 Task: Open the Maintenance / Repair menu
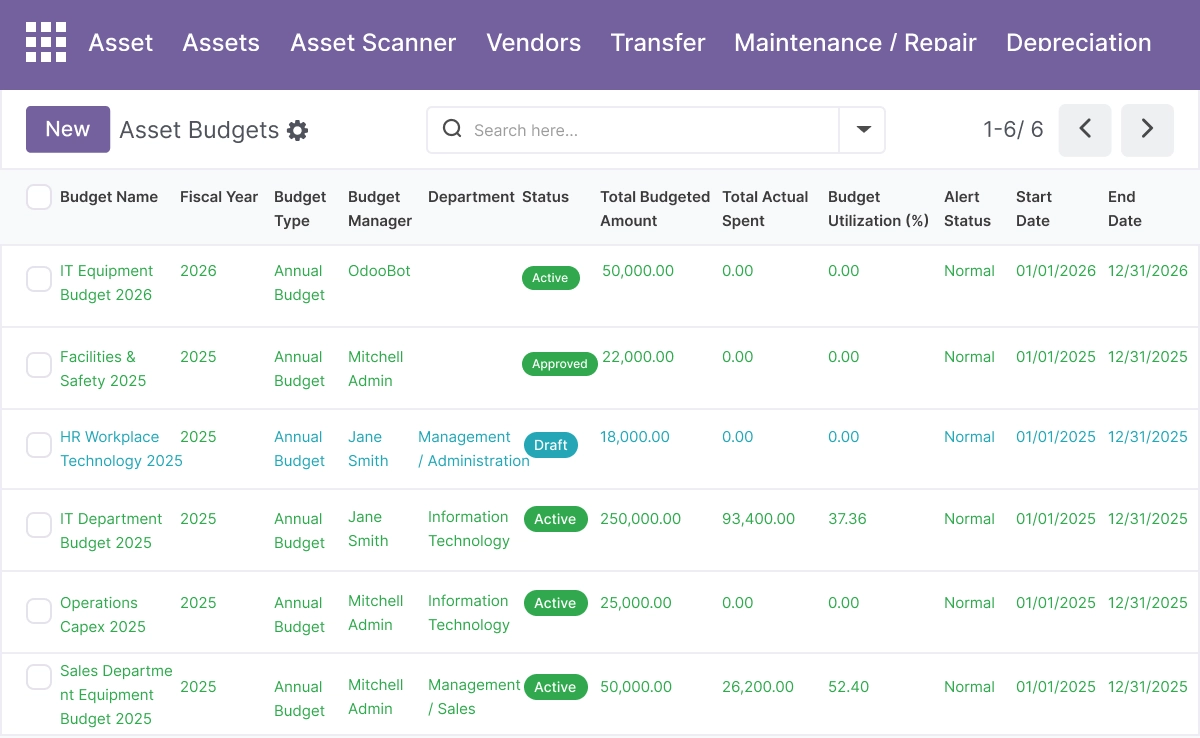coord(855,43)
